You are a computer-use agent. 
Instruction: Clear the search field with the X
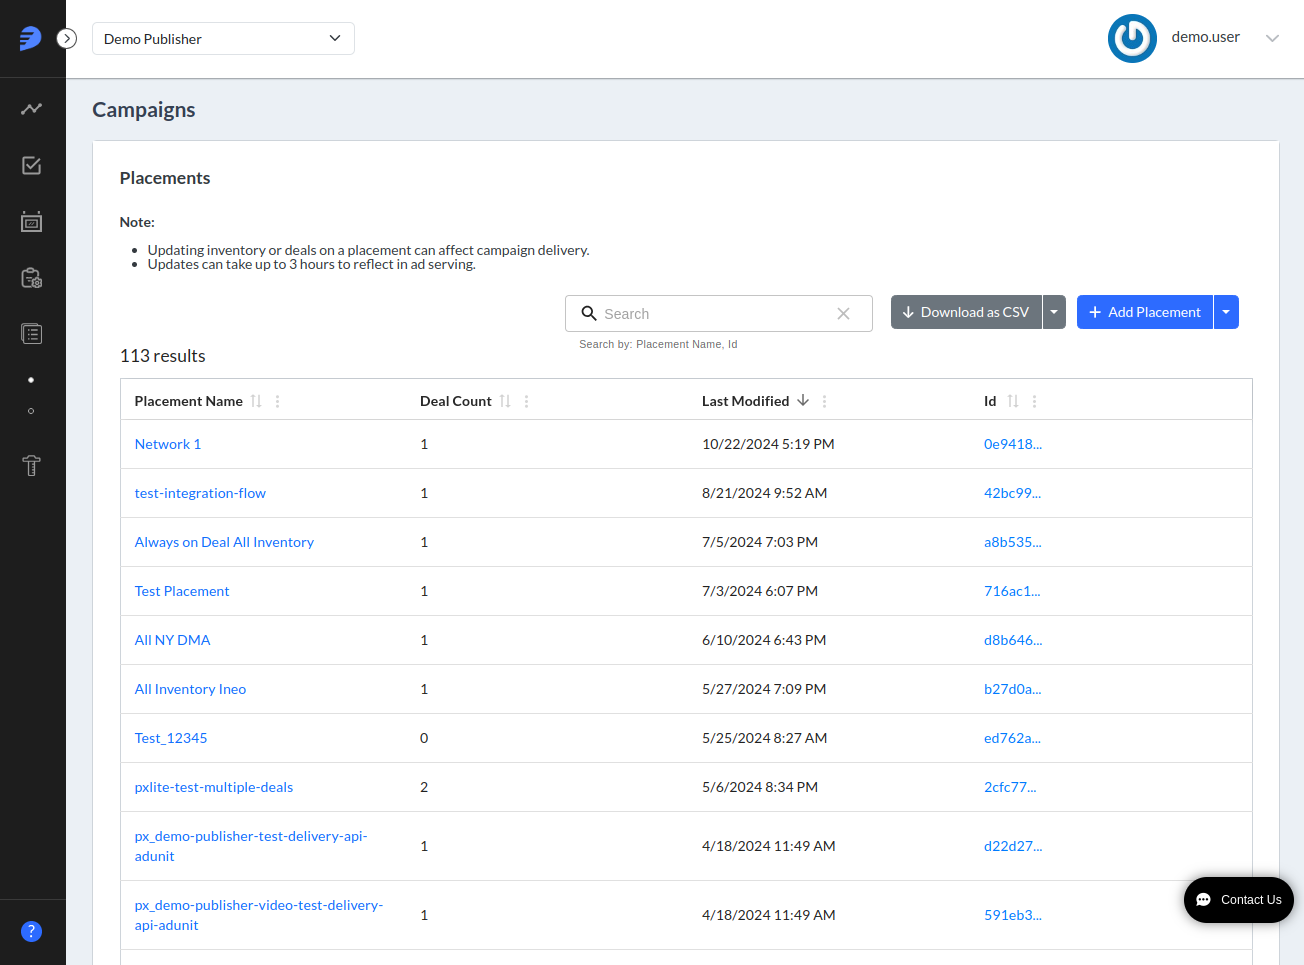[843, 314]
